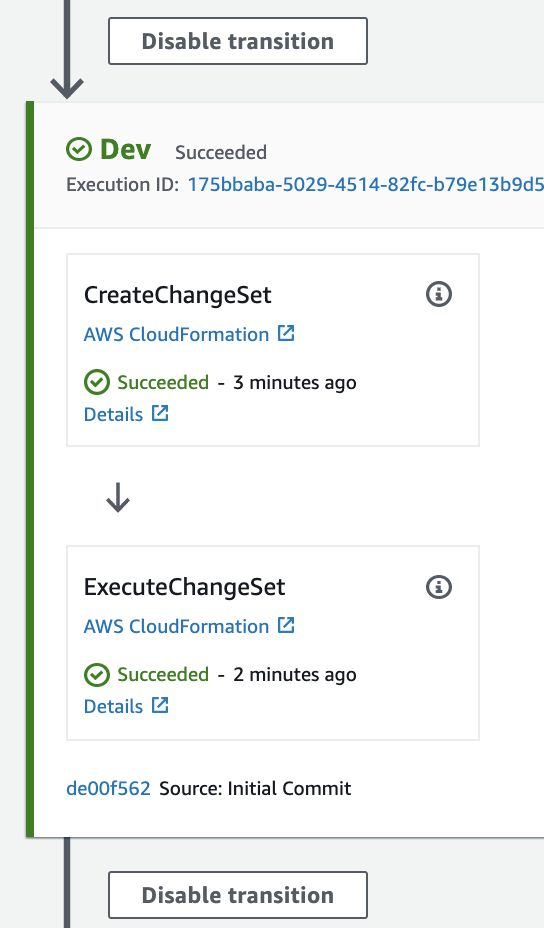Click ExecuteChangeSet's green Succeeded check icon
Screen dimensions: 544x928
[x=96, y=675]
